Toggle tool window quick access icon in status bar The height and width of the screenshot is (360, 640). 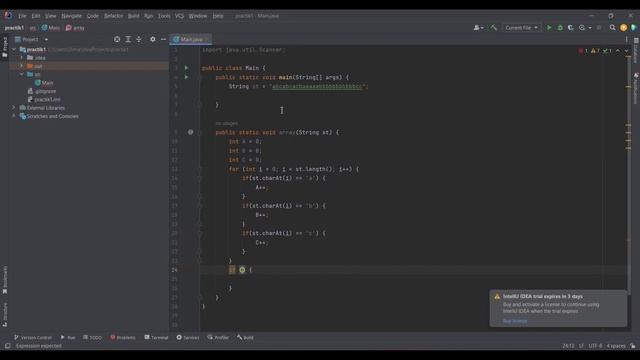click(7, 346)
